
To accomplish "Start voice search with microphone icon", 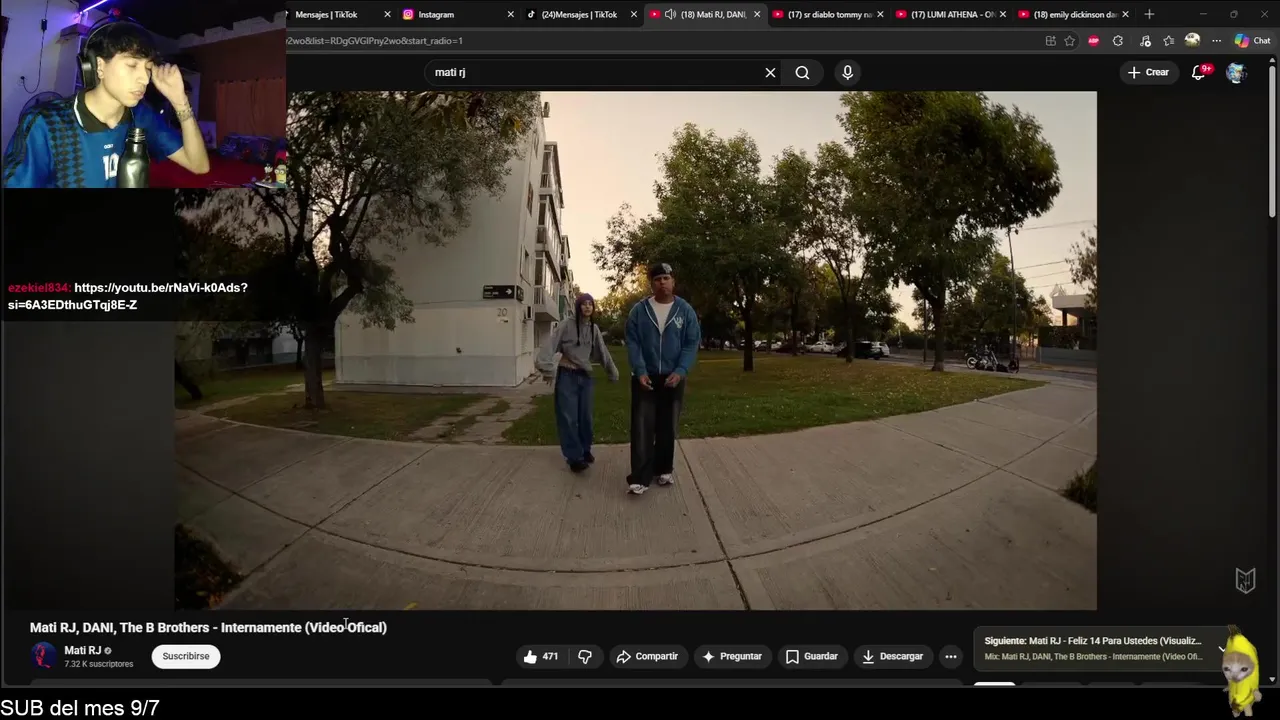I will point(847,72).
